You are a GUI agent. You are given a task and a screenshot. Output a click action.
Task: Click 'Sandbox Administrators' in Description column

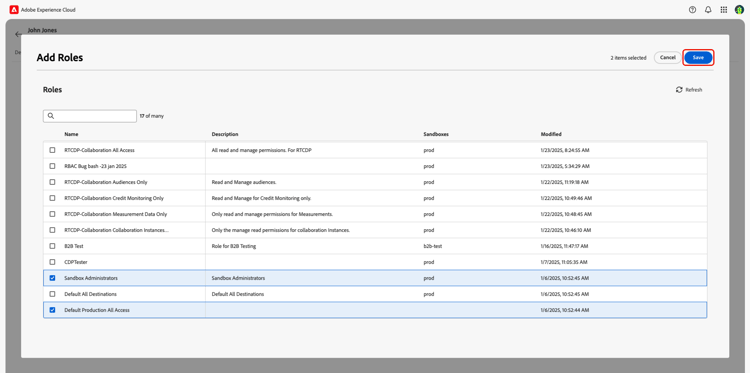[238, 278]
